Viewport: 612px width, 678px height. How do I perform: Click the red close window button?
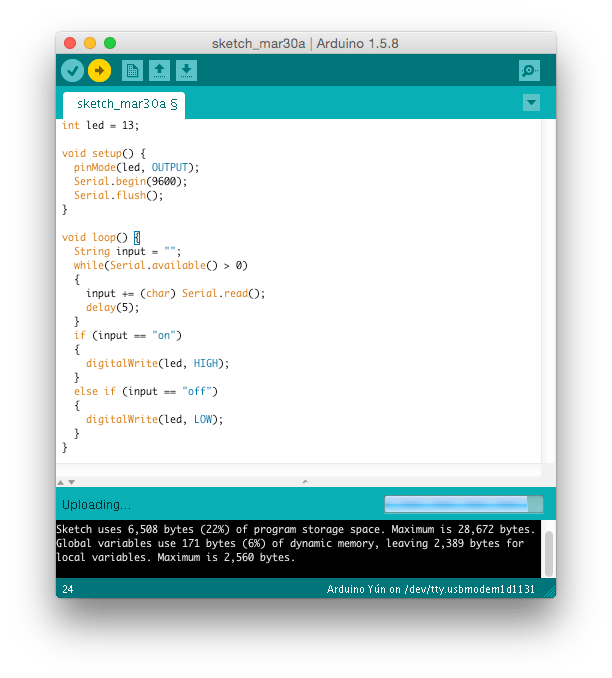tap(70, 43)
